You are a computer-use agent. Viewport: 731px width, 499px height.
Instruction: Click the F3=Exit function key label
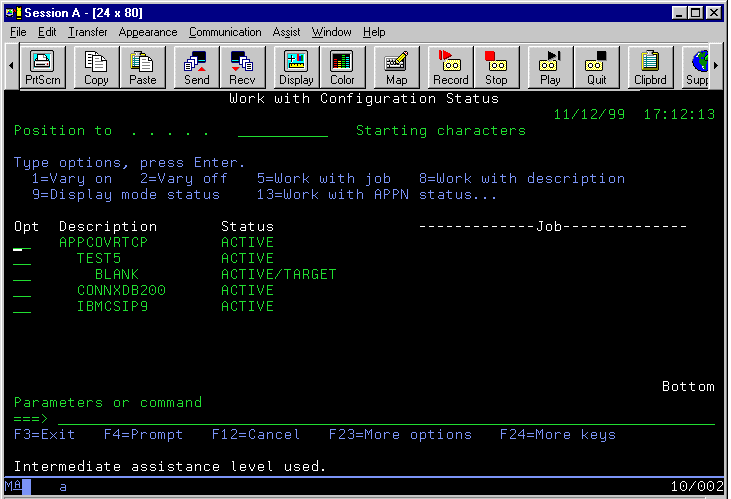tap(45, 435)
